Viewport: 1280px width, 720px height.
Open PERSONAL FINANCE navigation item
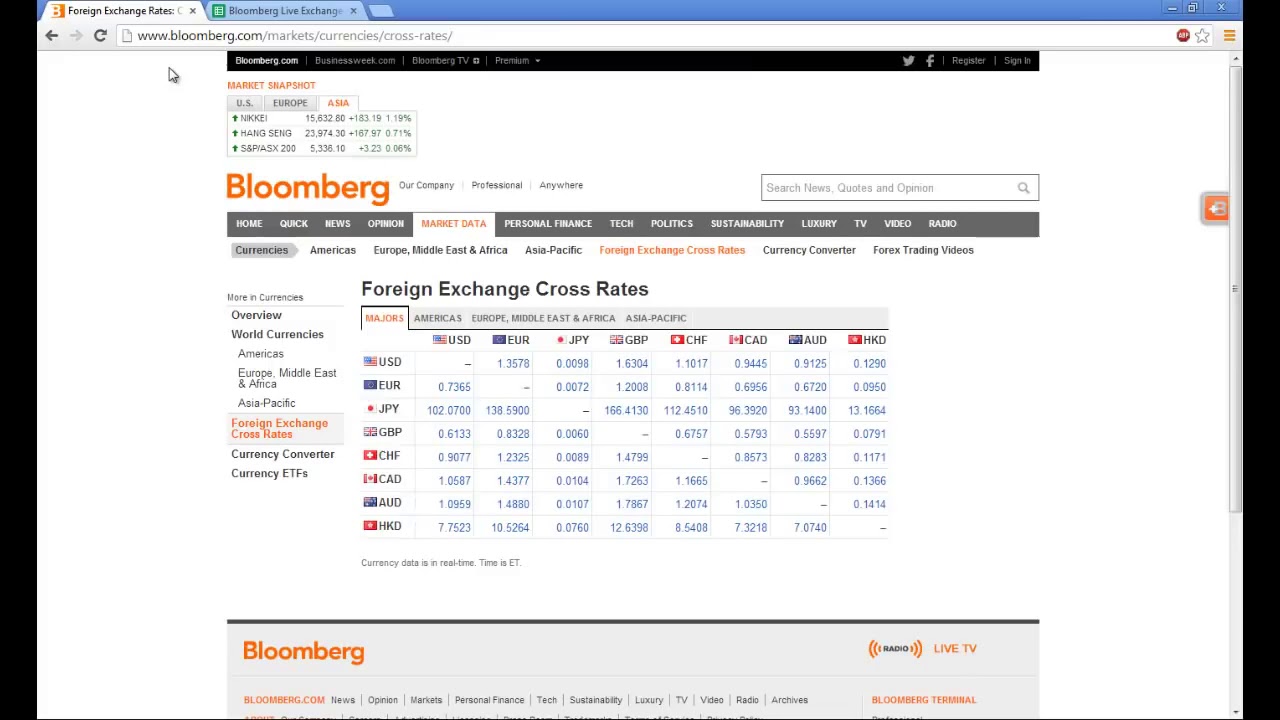tap(548, 224)
